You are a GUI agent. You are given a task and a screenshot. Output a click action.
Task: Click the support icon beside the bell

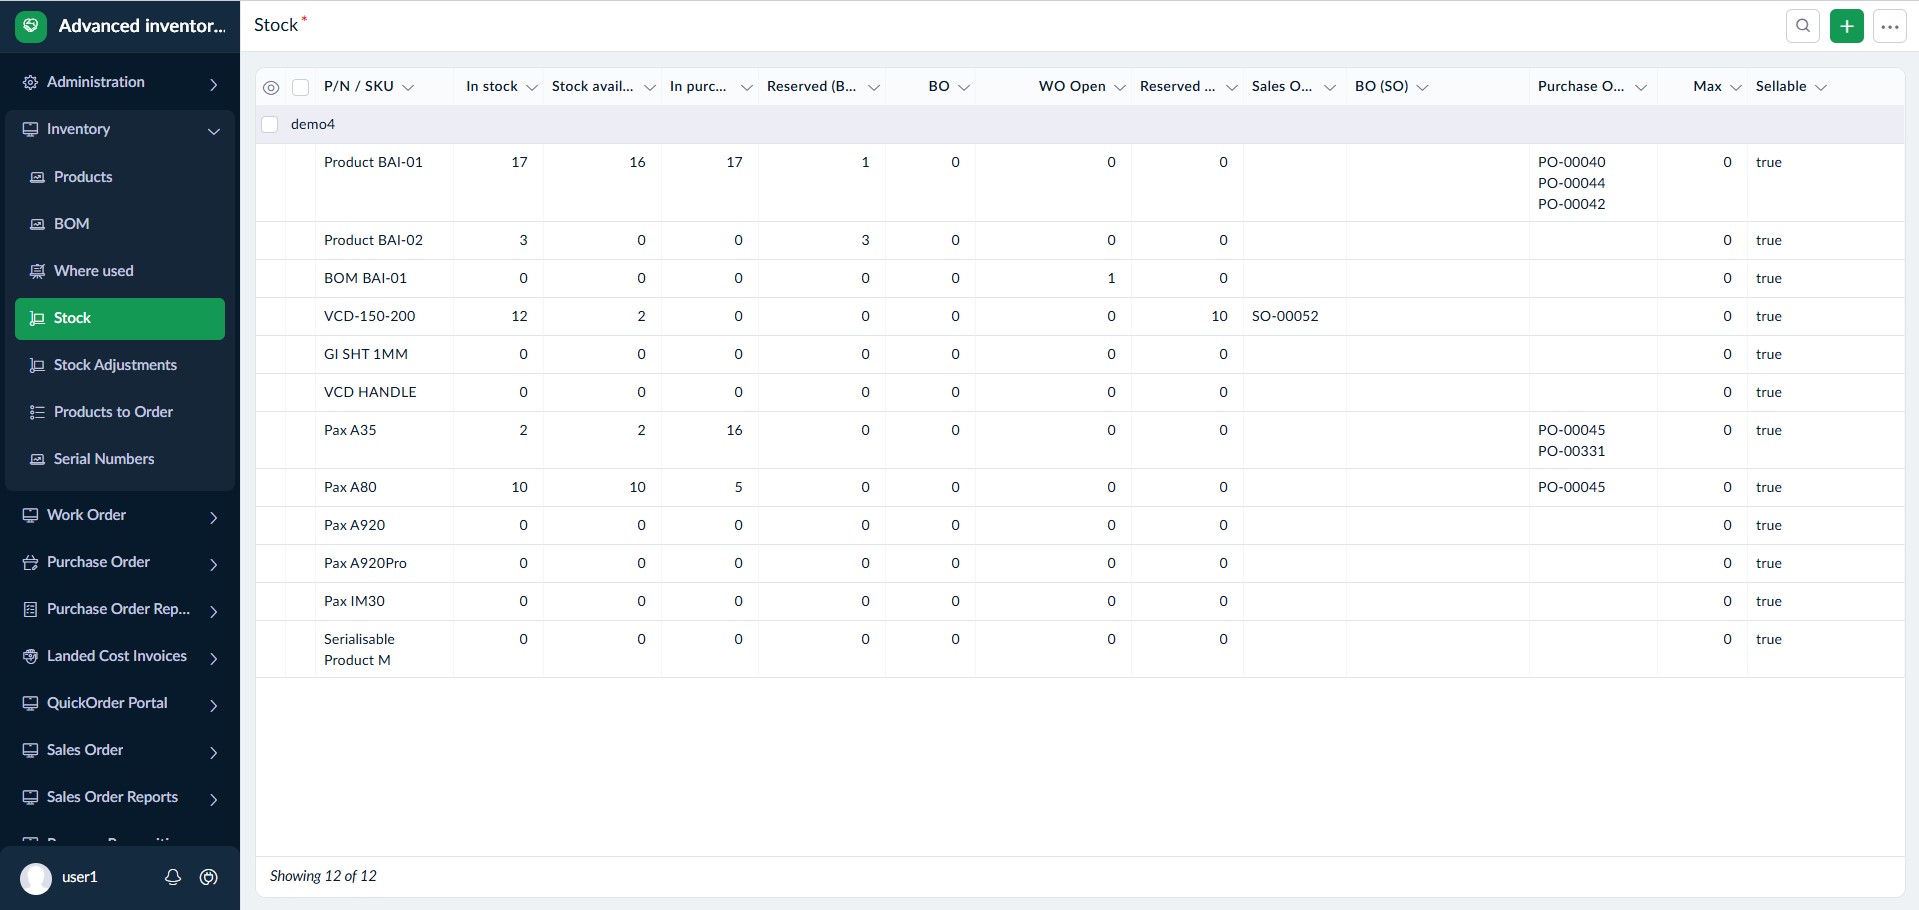(x=209, y=877)
